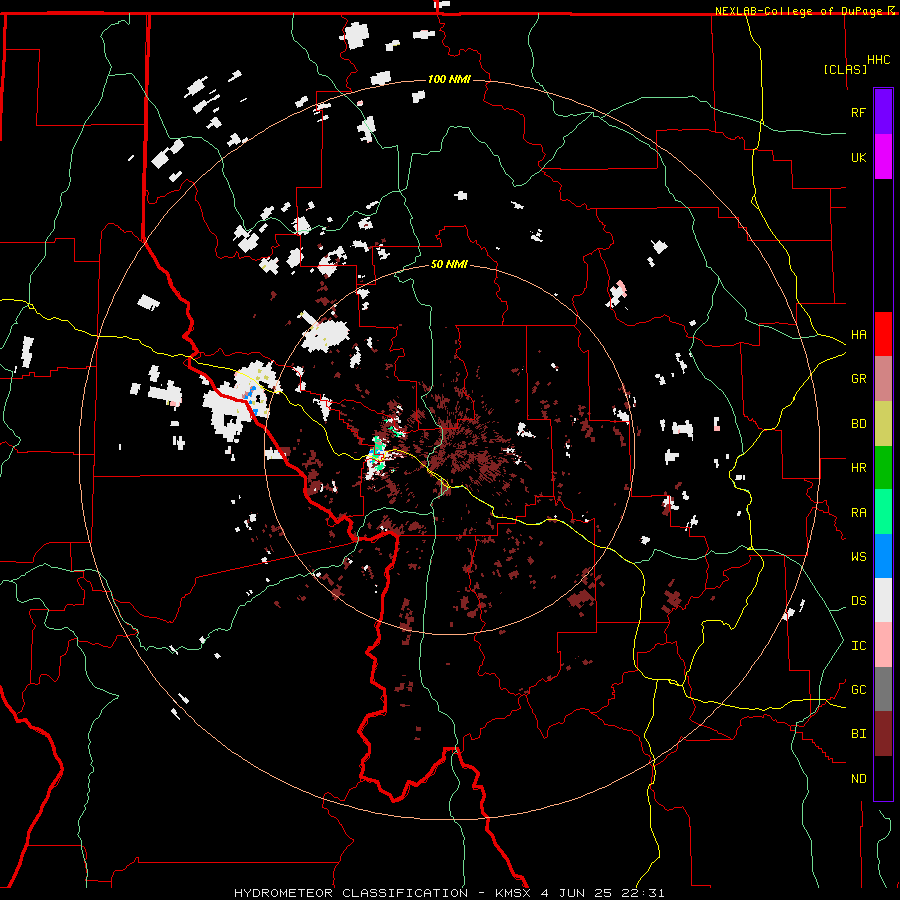This screenshot has width=900, height=900.
Task: Click the IC legend label
Action: [858, 645]
